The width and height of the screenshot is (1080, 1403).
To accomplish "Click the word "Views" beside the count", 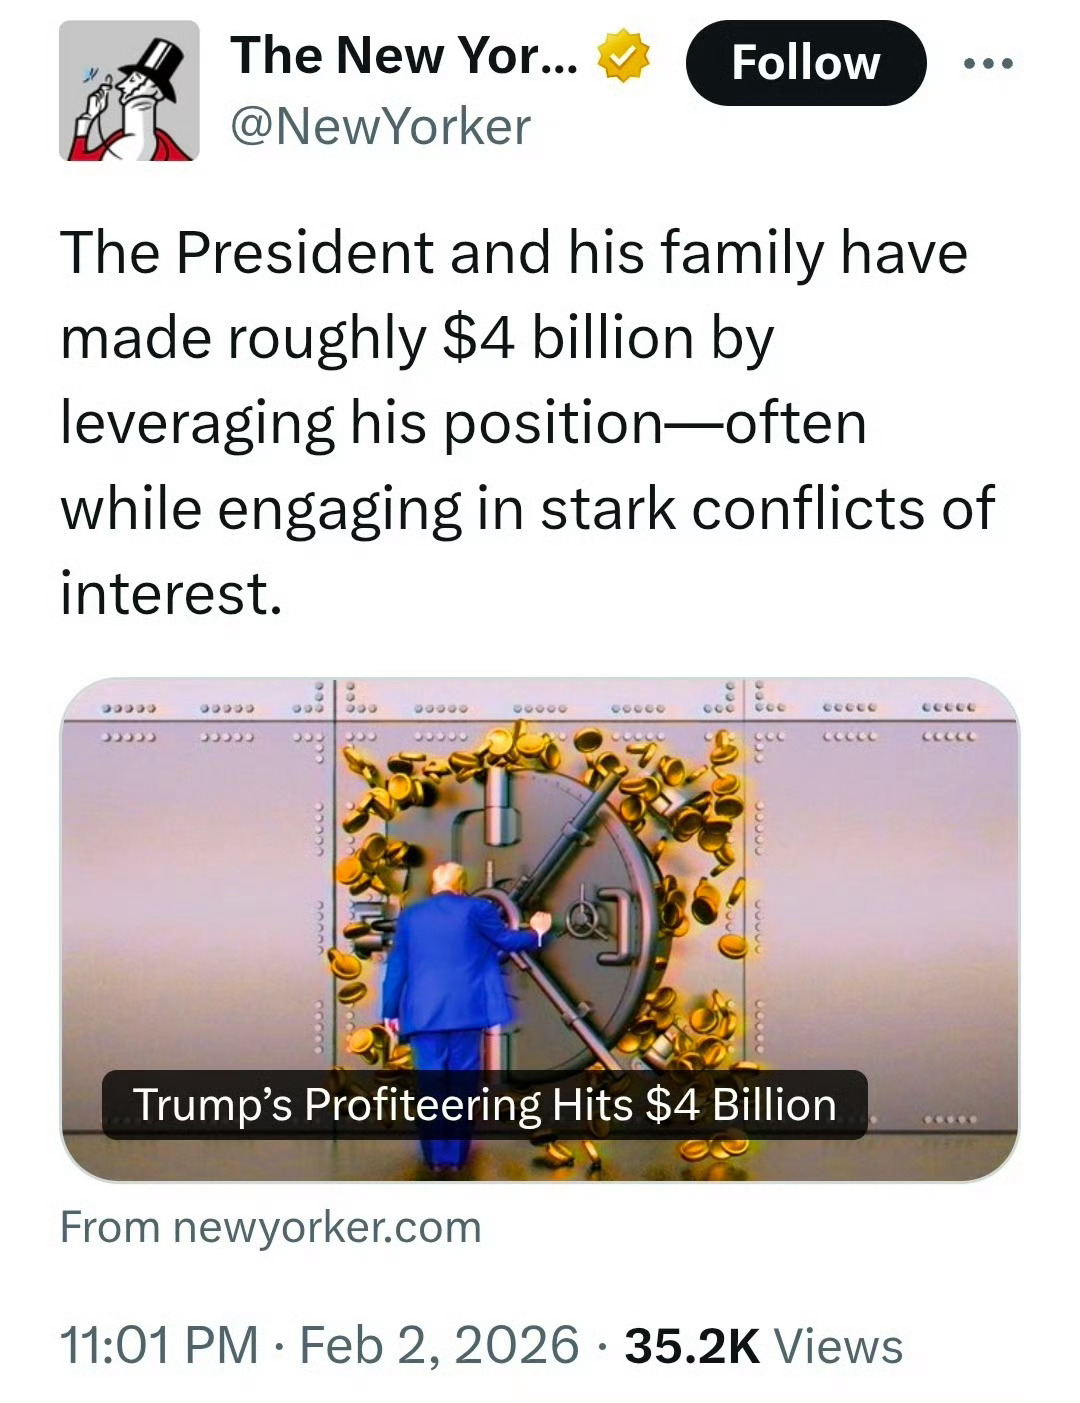I will pyautogui.click(x=839, y=1346).
